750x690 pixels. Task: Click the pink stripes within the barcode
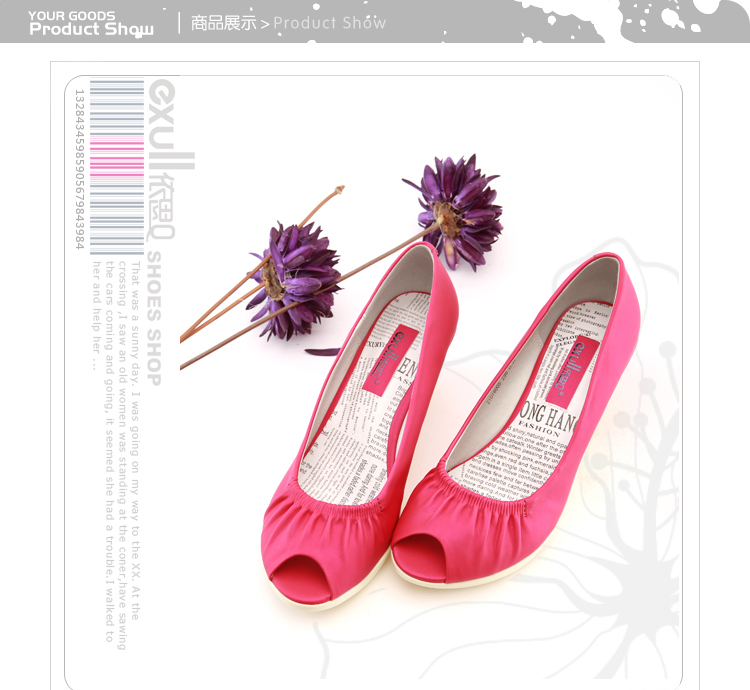point(117,162)
